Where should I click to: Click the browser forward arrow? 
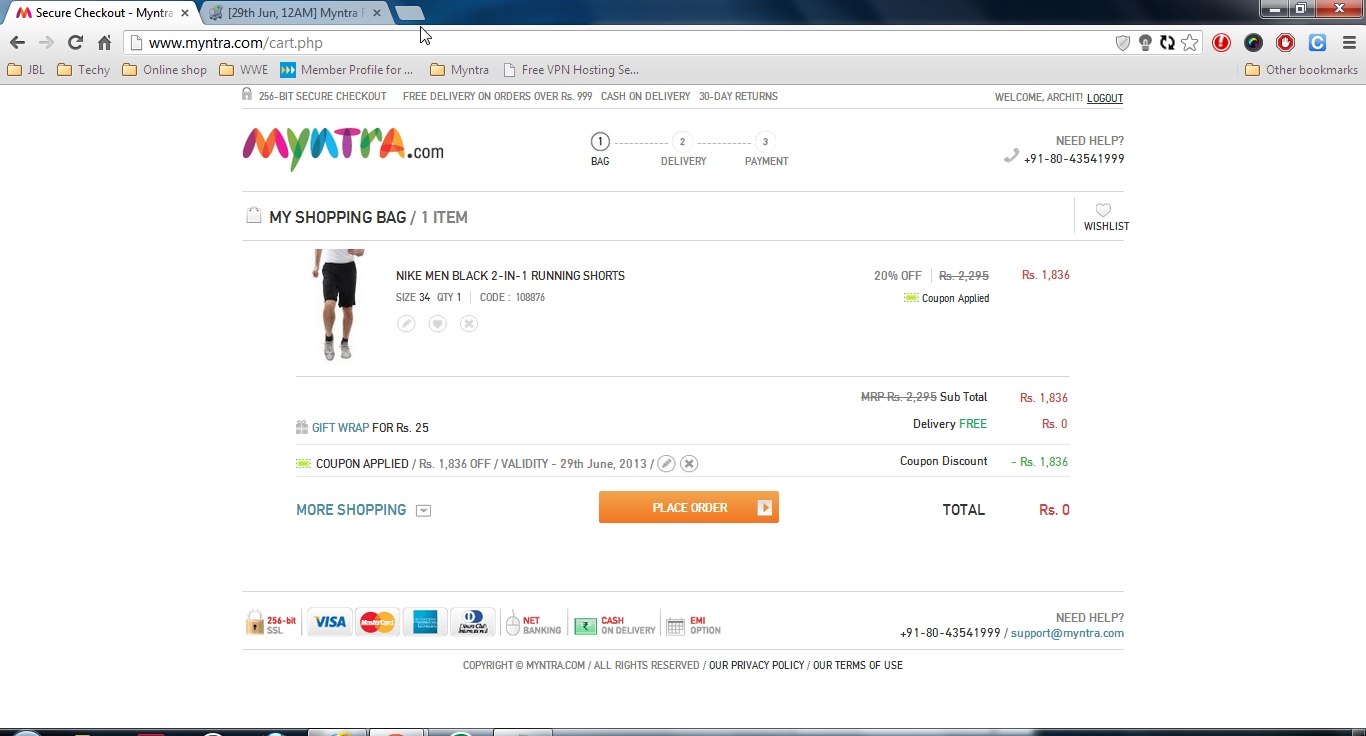click(46, 42)
